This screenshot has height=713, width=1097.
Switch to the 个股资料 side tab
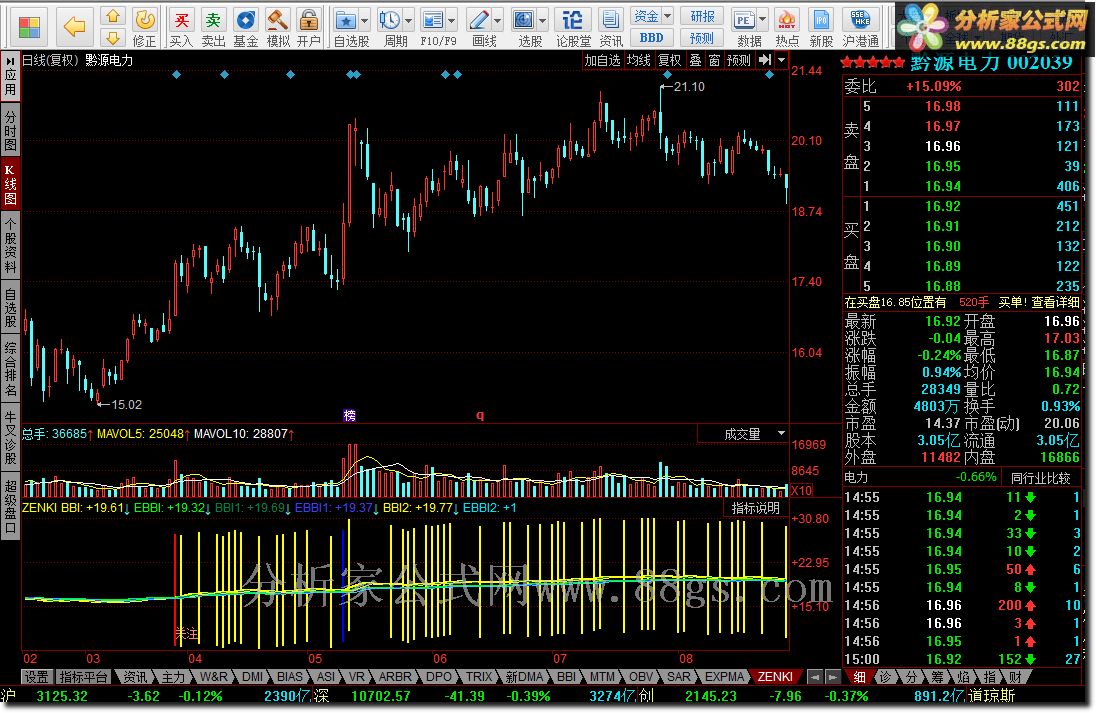pyautogui.click(x=10, y=244)
